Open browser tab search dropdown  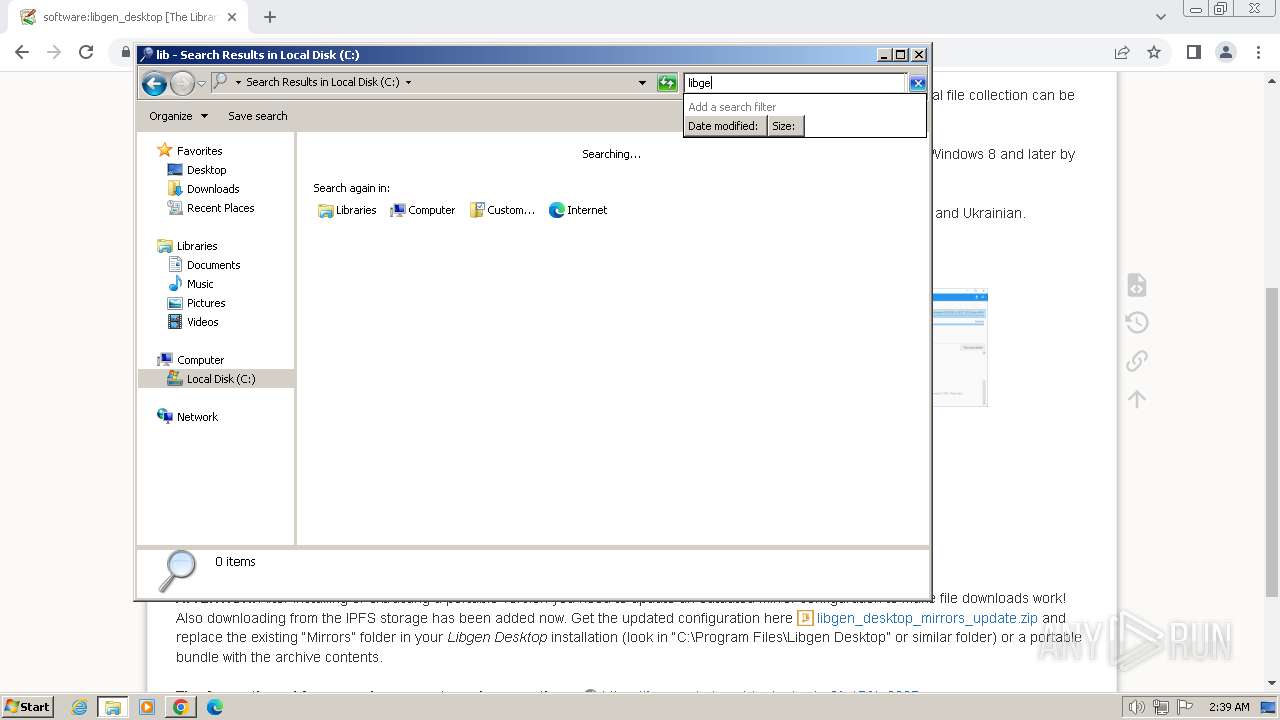(1160, 17)
